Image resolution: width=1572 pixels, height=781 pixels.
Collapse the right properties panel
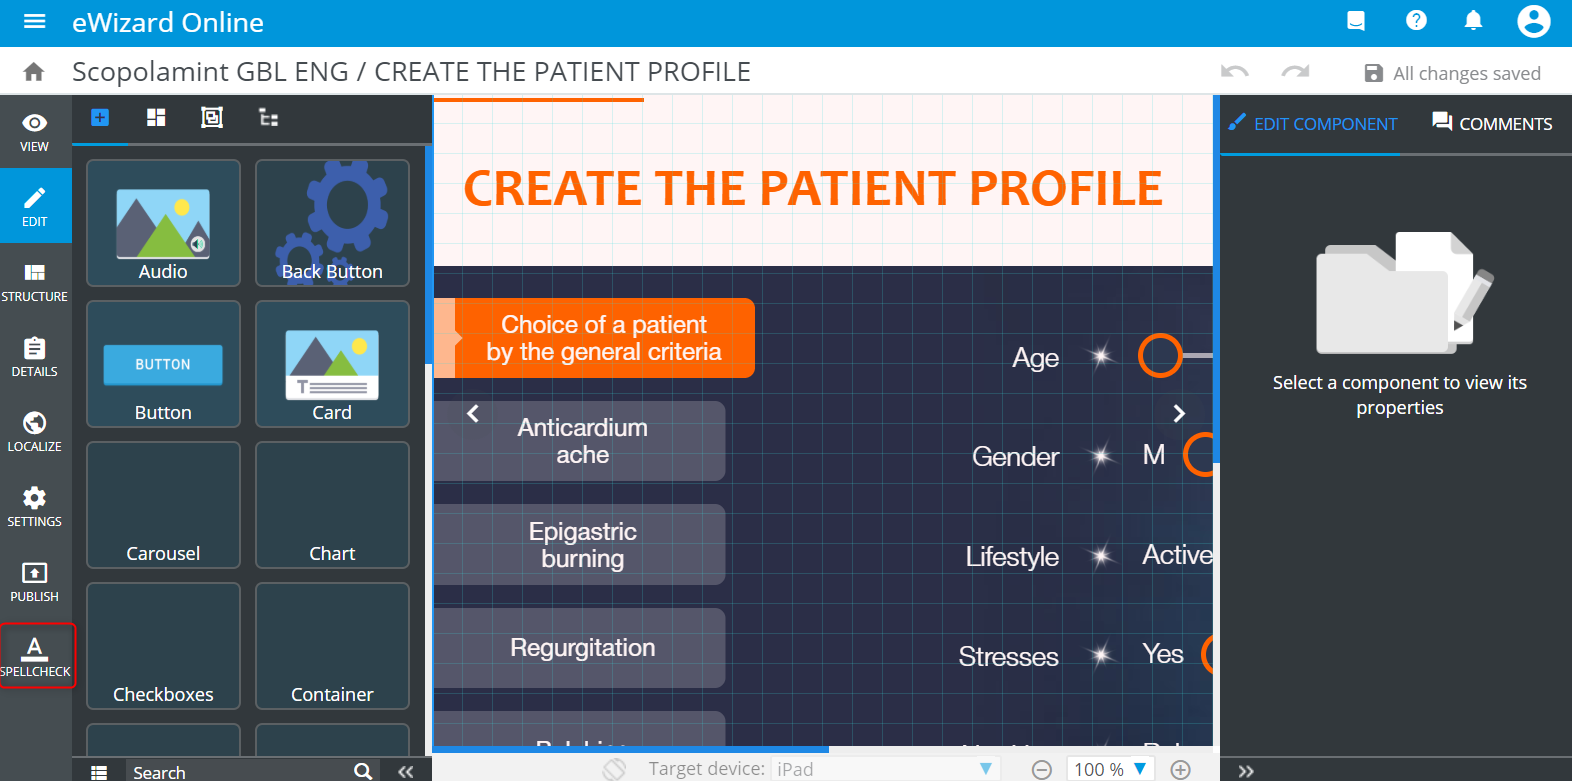(x=1246, y=771)
